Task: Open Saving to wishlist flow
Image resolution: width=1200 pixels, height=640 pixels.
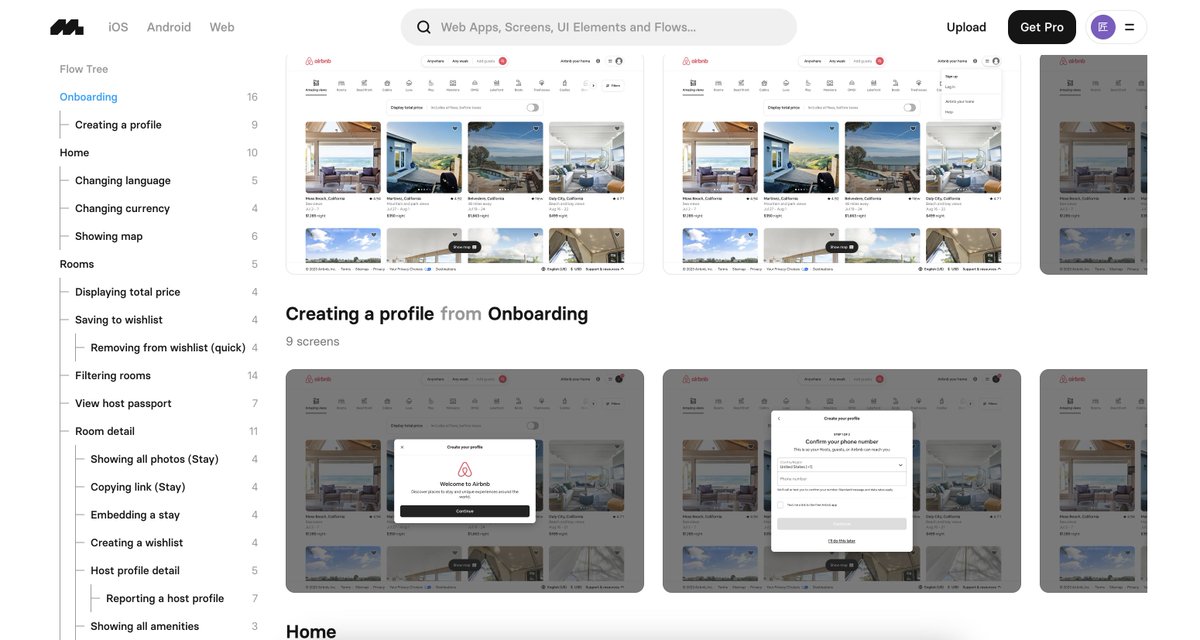Action: [x=119, y=320]
